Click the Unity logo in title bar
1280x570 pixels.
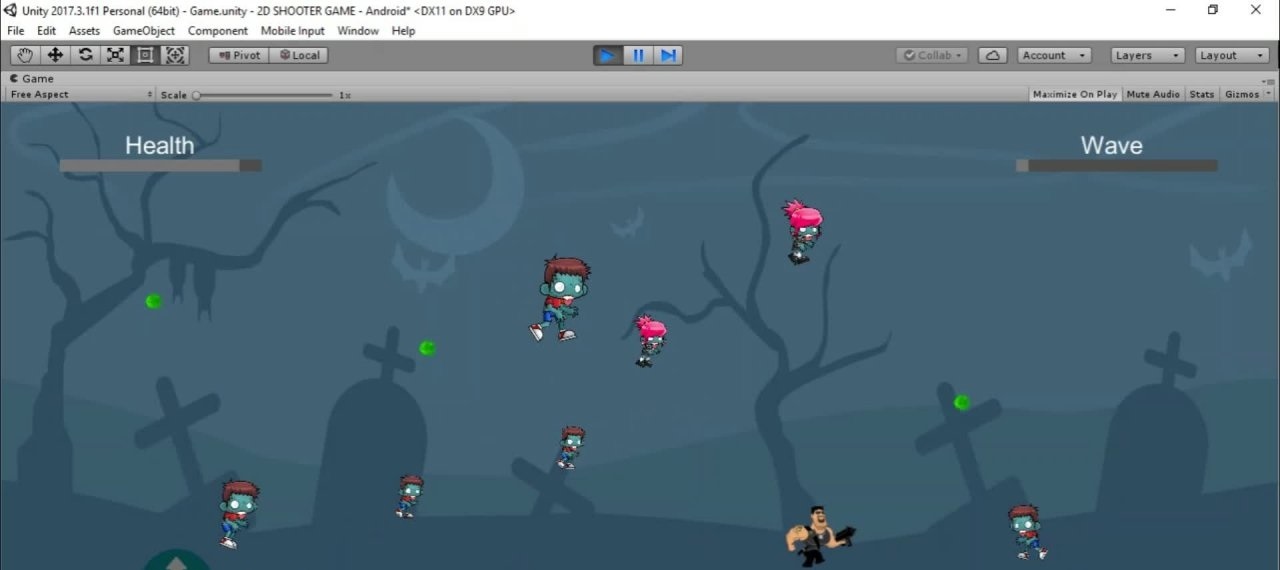click(11, 10)
